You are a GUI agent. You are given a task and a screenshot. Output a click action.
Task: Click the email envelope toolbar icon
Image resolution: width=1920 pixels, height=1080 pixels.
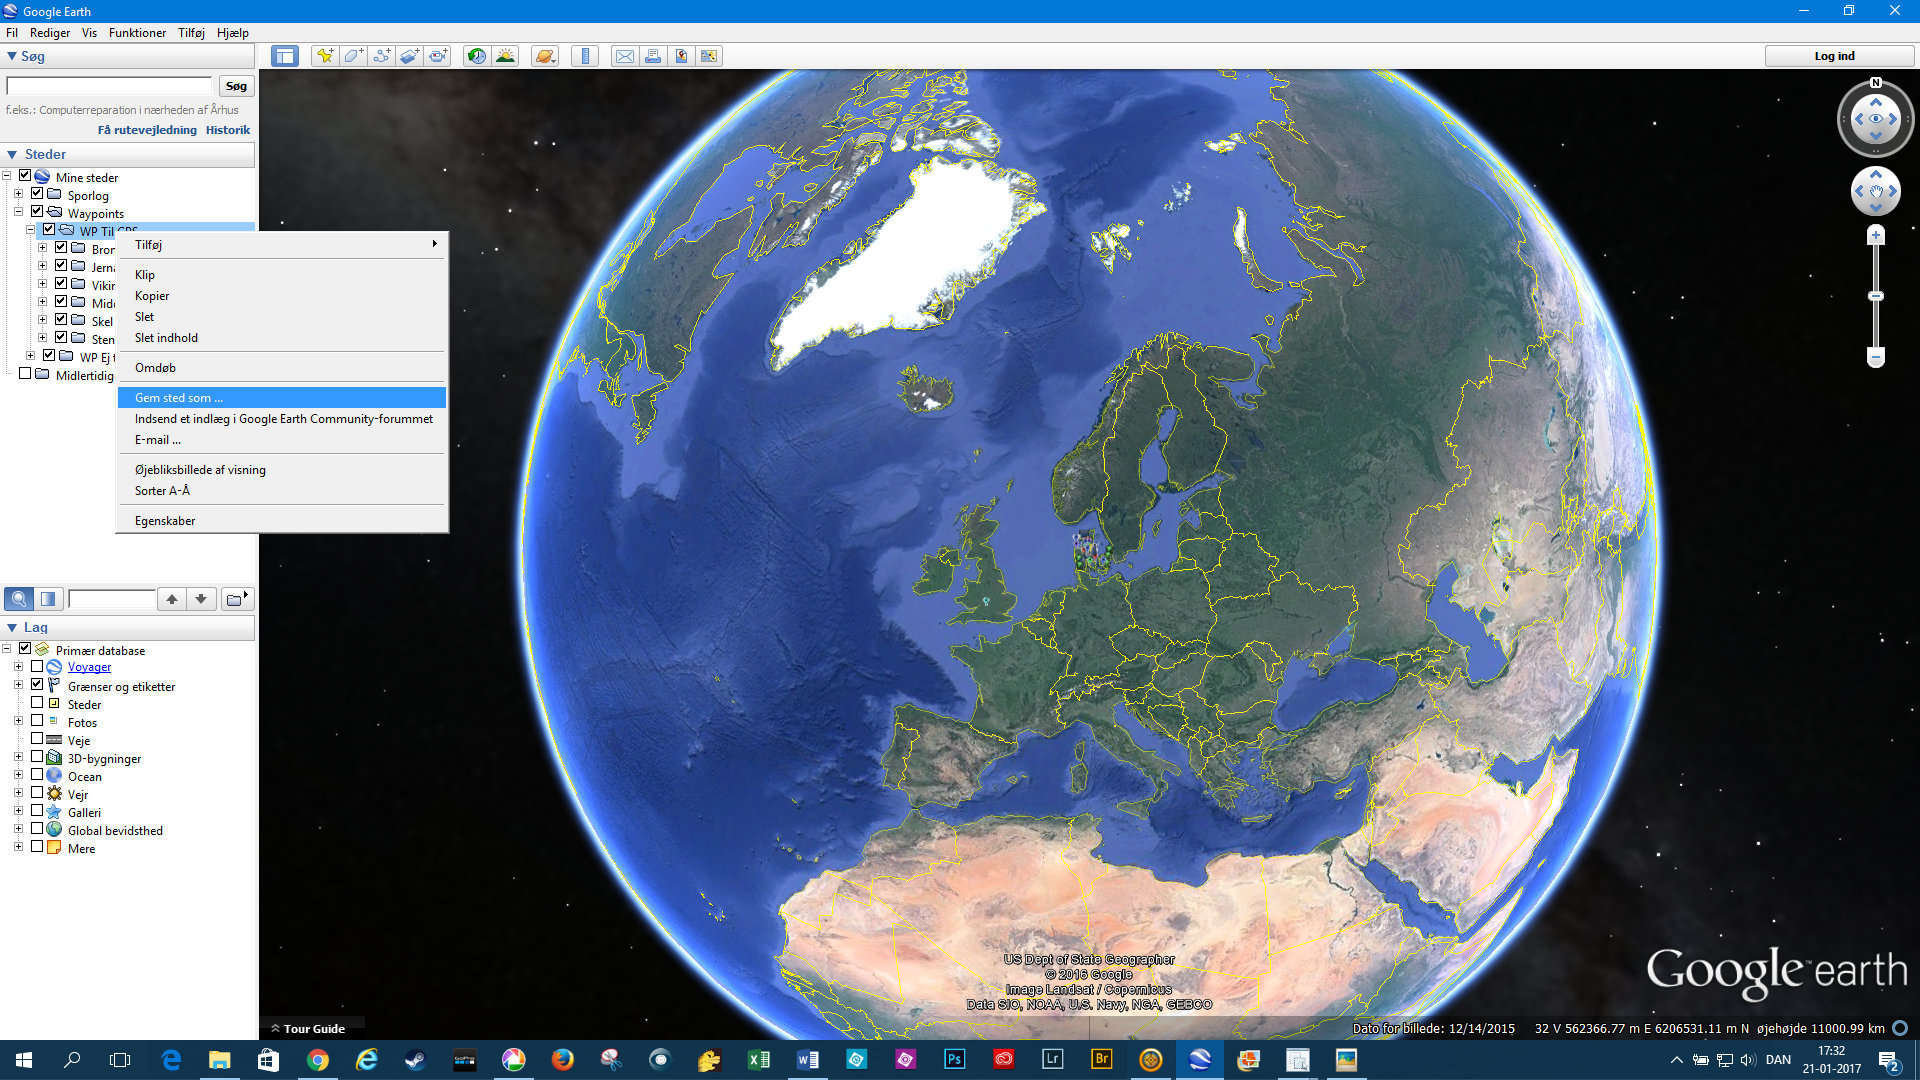click(625, 56)
